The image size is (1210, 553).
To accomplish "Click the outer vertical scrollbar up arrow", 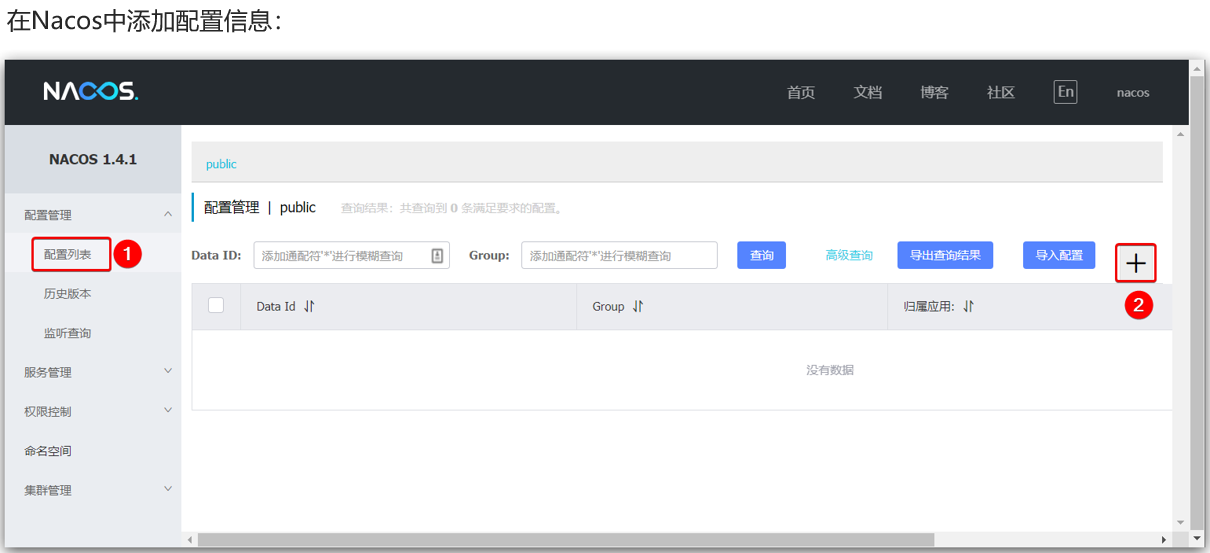I will [x=1197, y=67].
